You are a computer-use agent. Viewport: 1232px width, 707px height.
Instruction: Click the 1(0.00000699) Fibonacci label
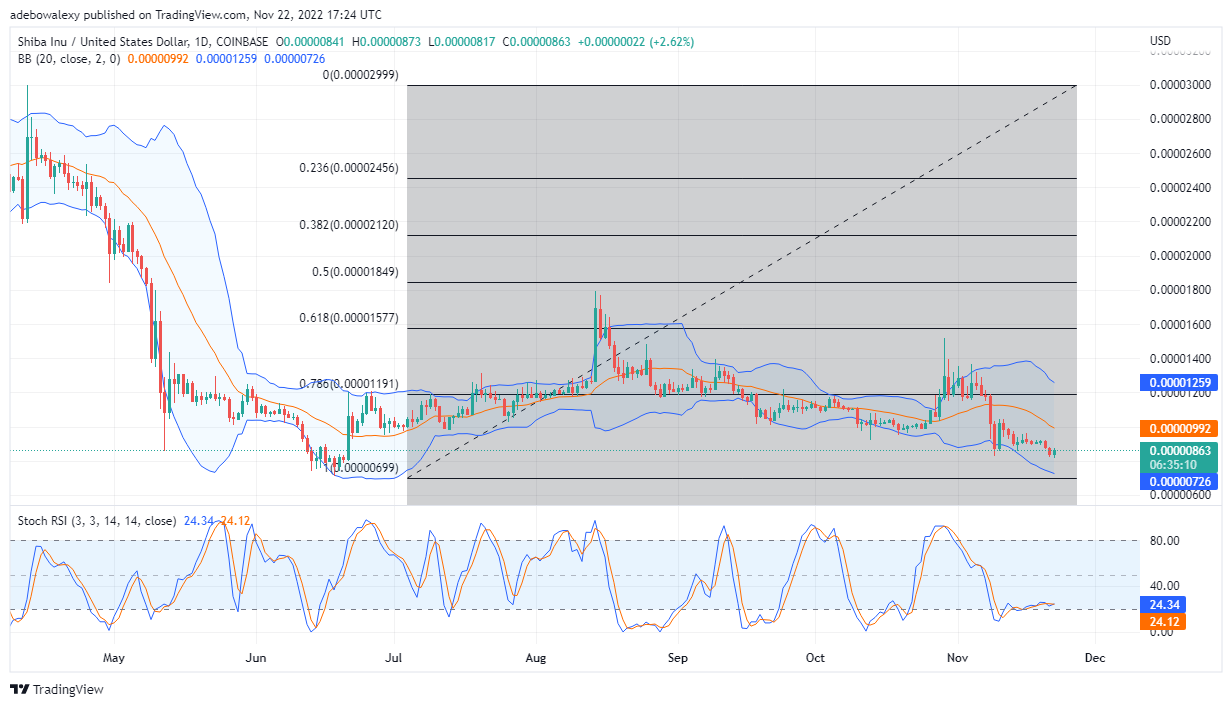364,467
